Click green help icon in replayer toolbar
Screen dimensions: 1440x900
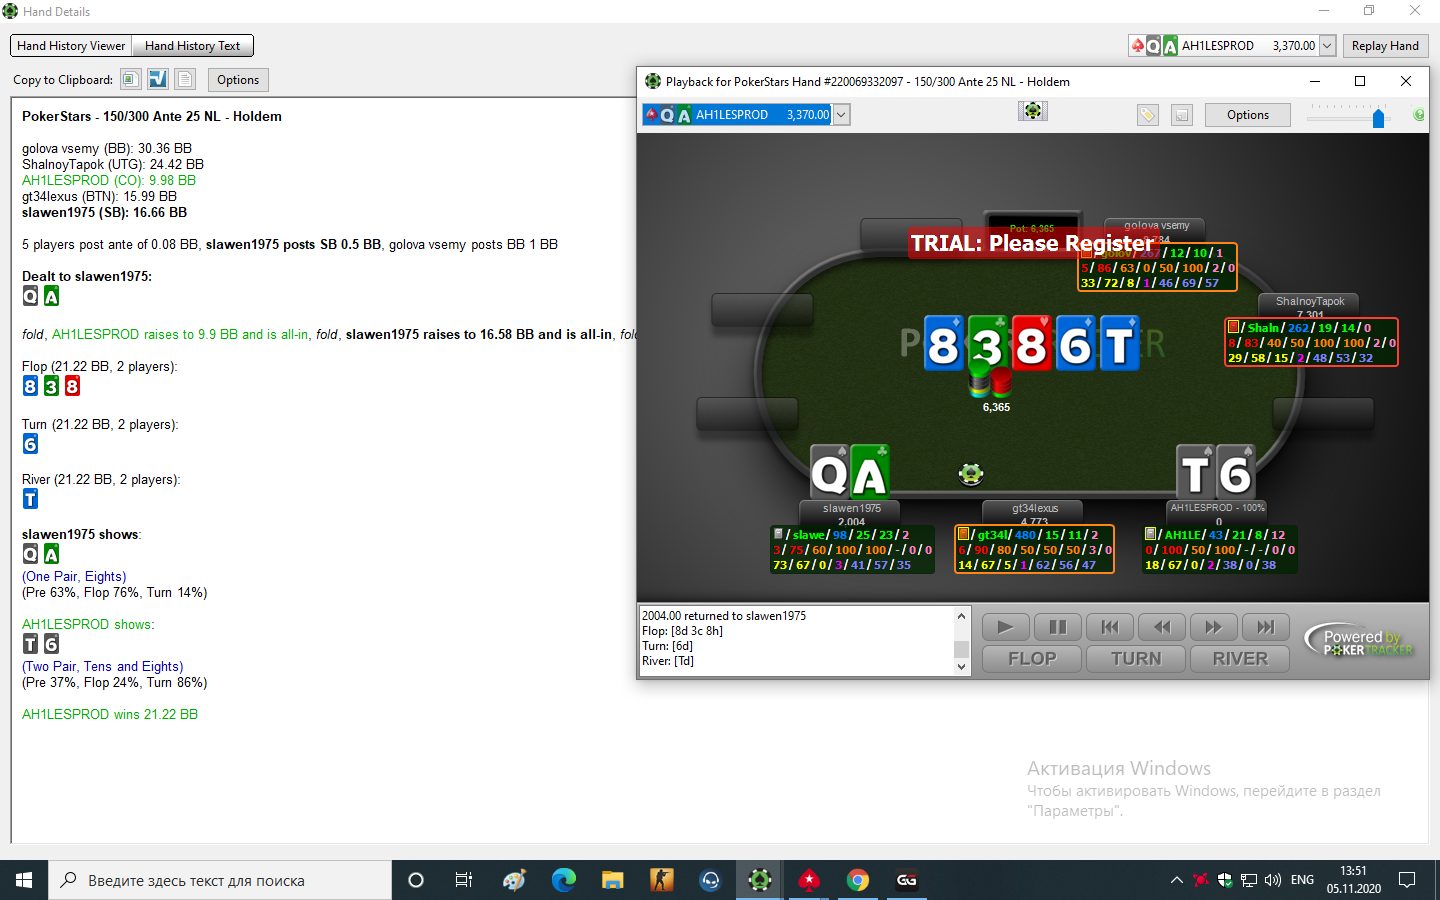pos(1420,115)
